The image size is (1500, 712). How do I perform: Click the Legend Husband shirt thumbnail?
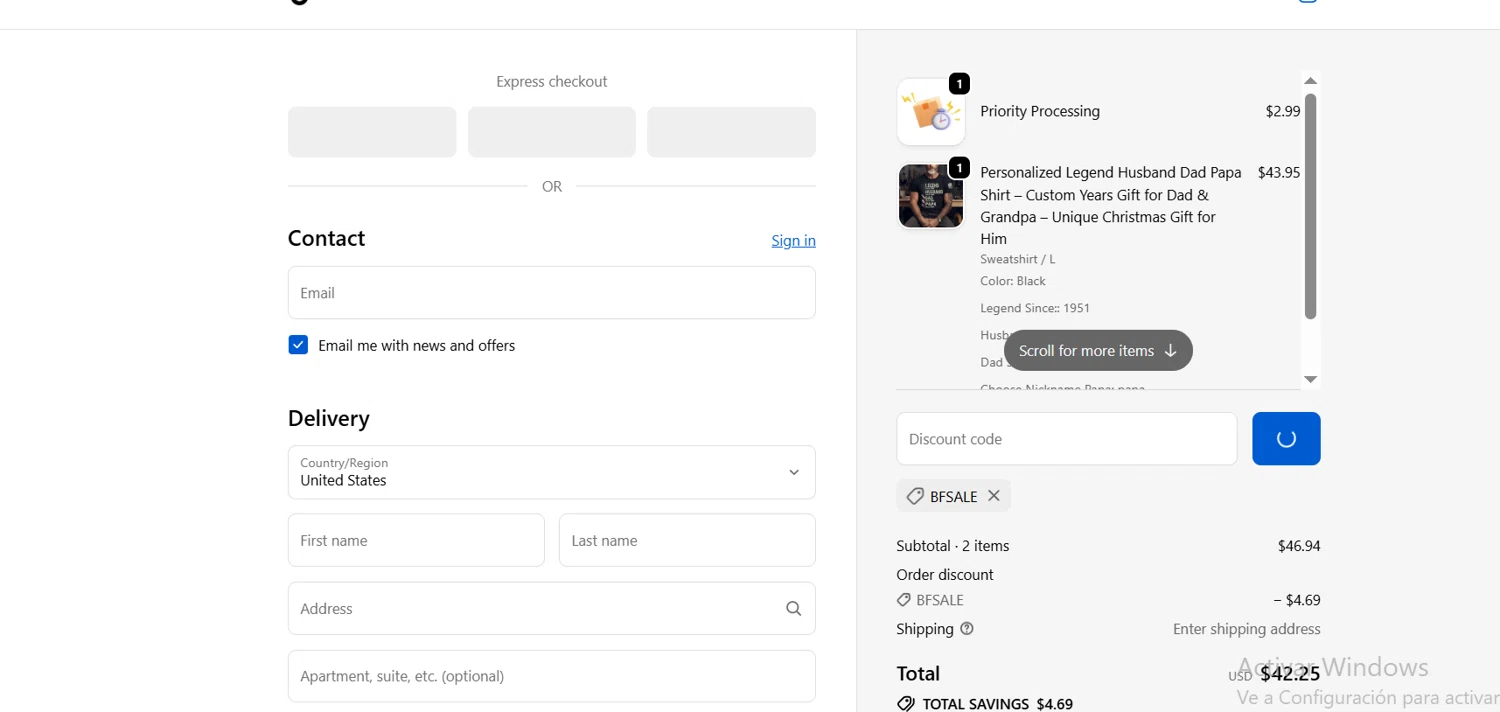(x=931, y=196)
